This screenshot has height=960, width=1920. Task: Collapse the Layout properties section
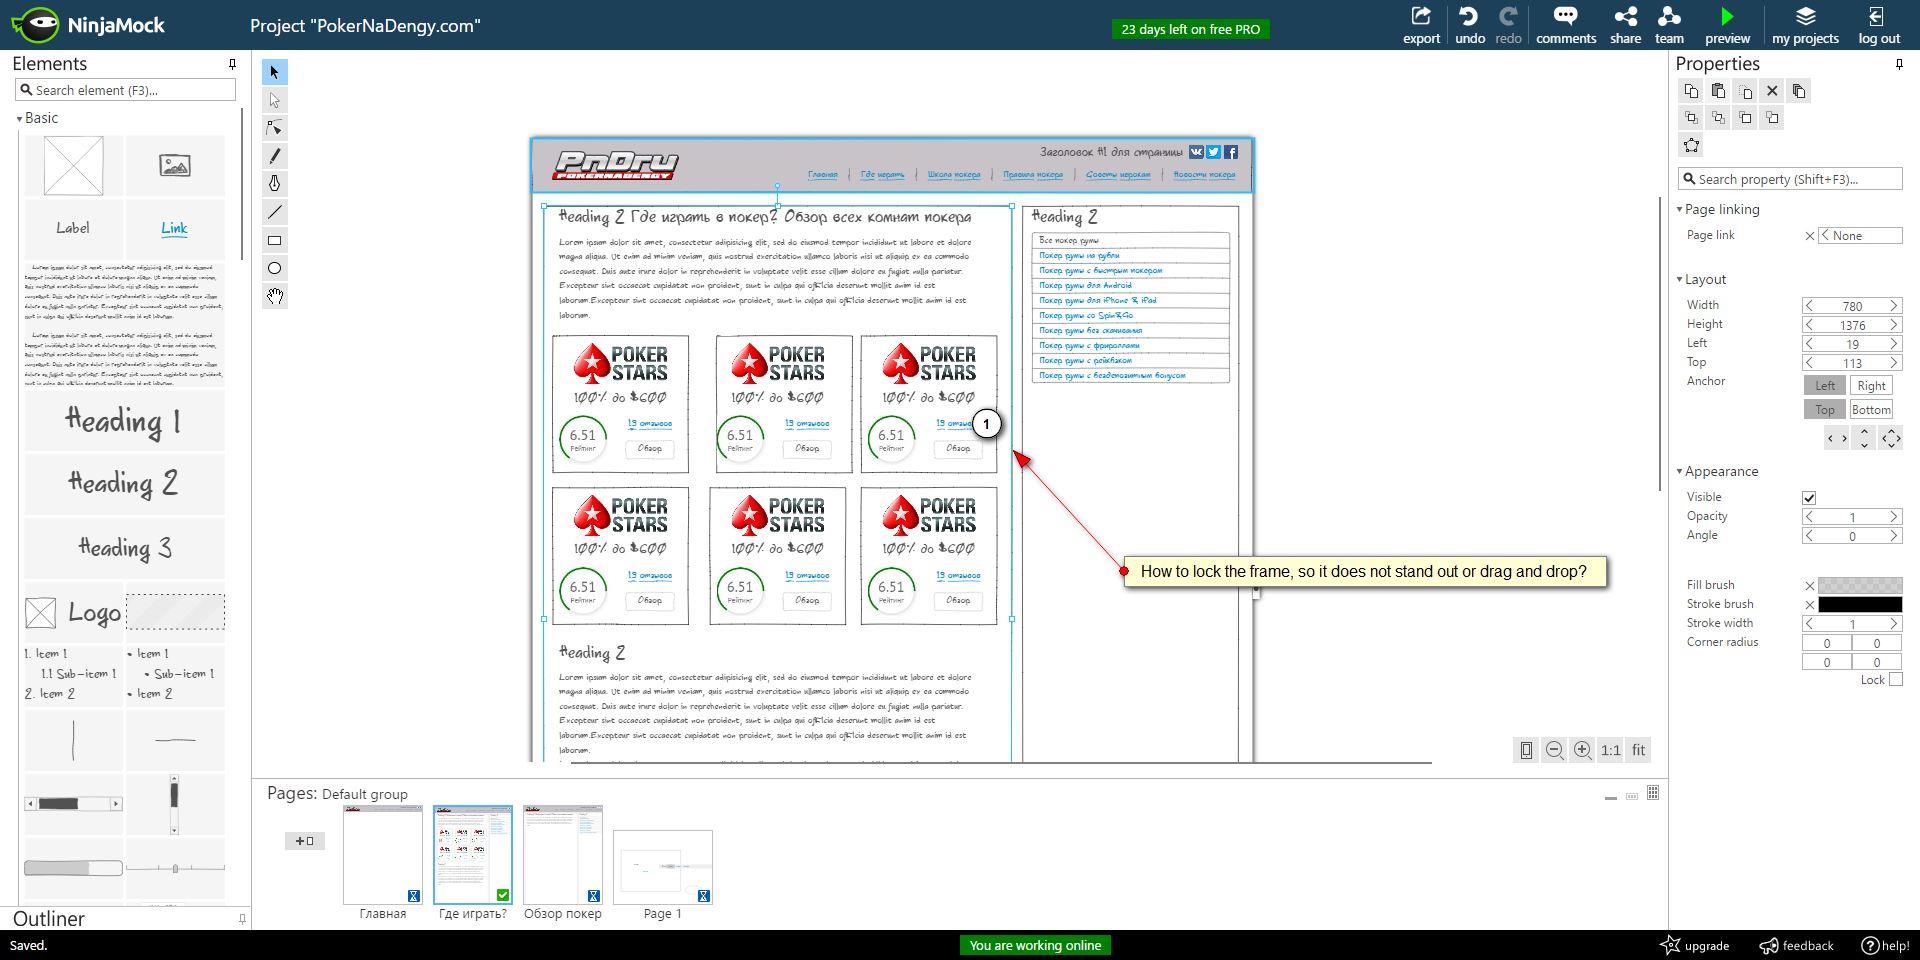tap(1680, 280)
